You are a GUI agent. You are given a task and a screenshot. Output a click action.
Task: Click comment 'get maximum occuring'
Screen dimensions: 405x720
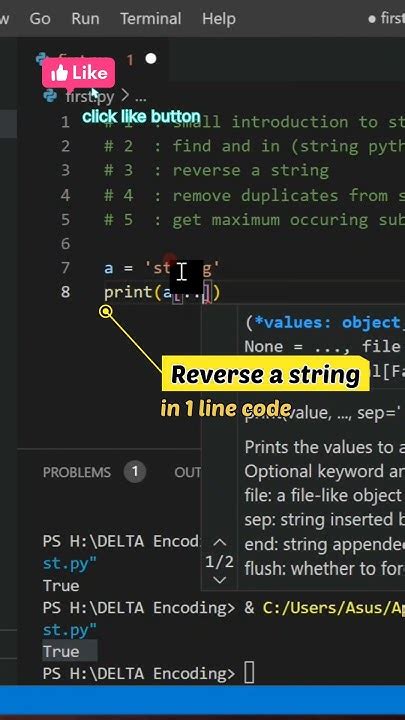tap(270, 220)
